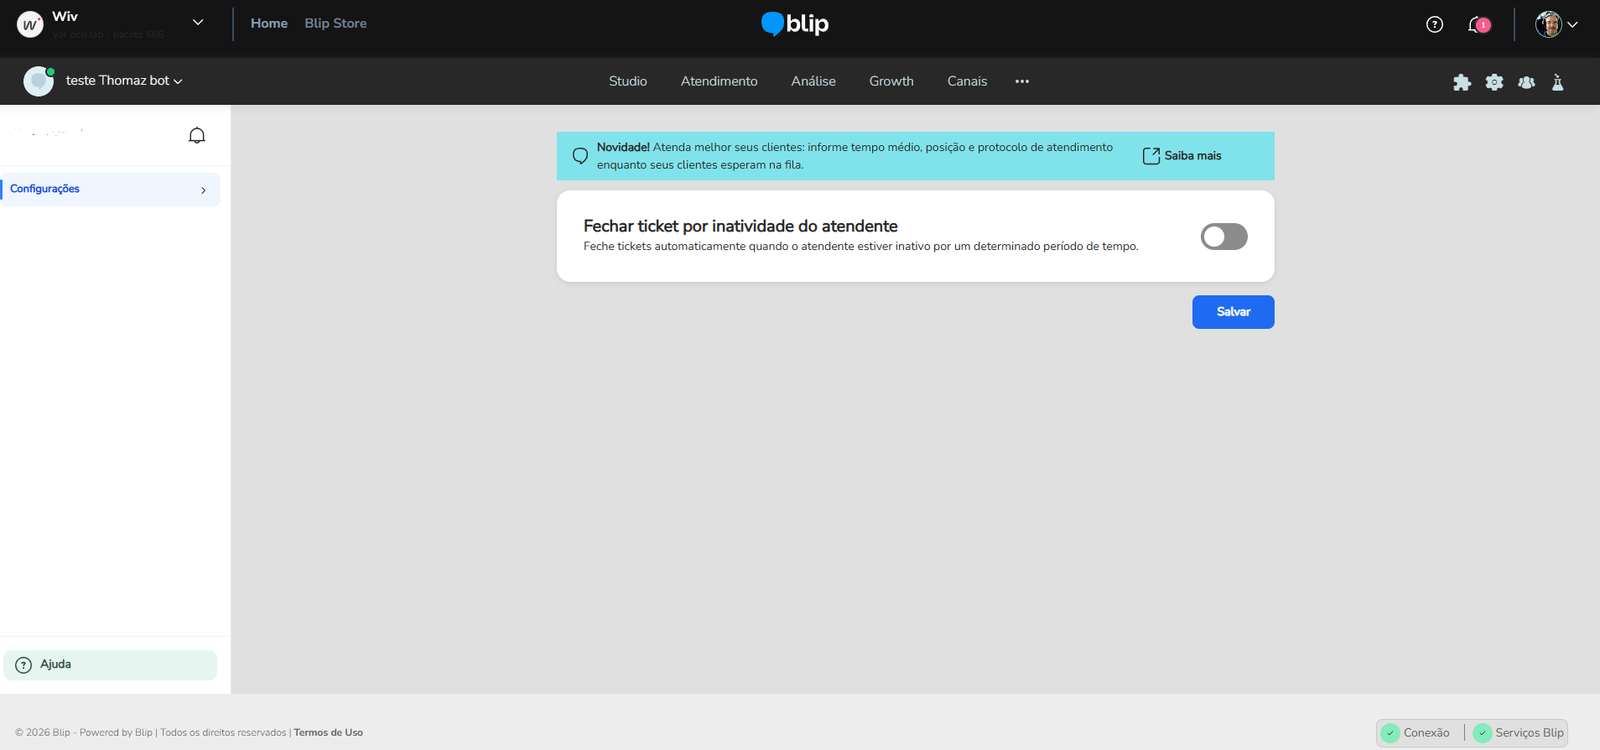Image resolution: width=1600 pixels, height=750 pixels.
Task: Open the help question mark icon in the header
Action: click(1435, 24)
